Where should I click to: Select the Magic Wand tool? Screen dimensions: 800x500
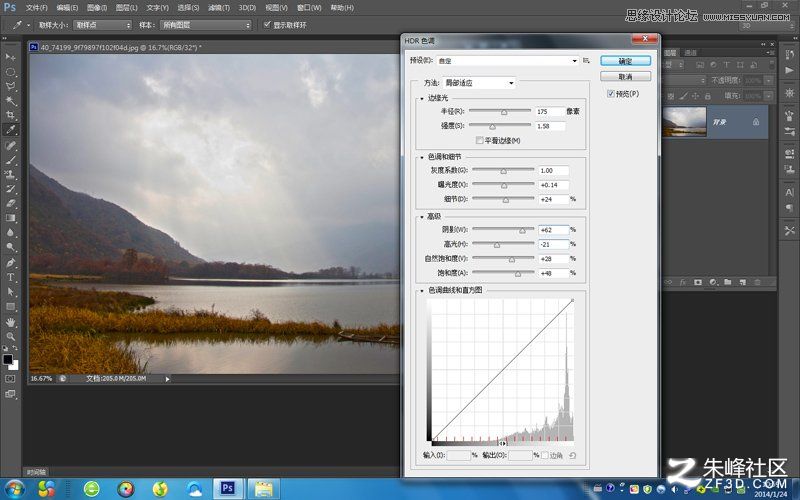coord(10,101)
